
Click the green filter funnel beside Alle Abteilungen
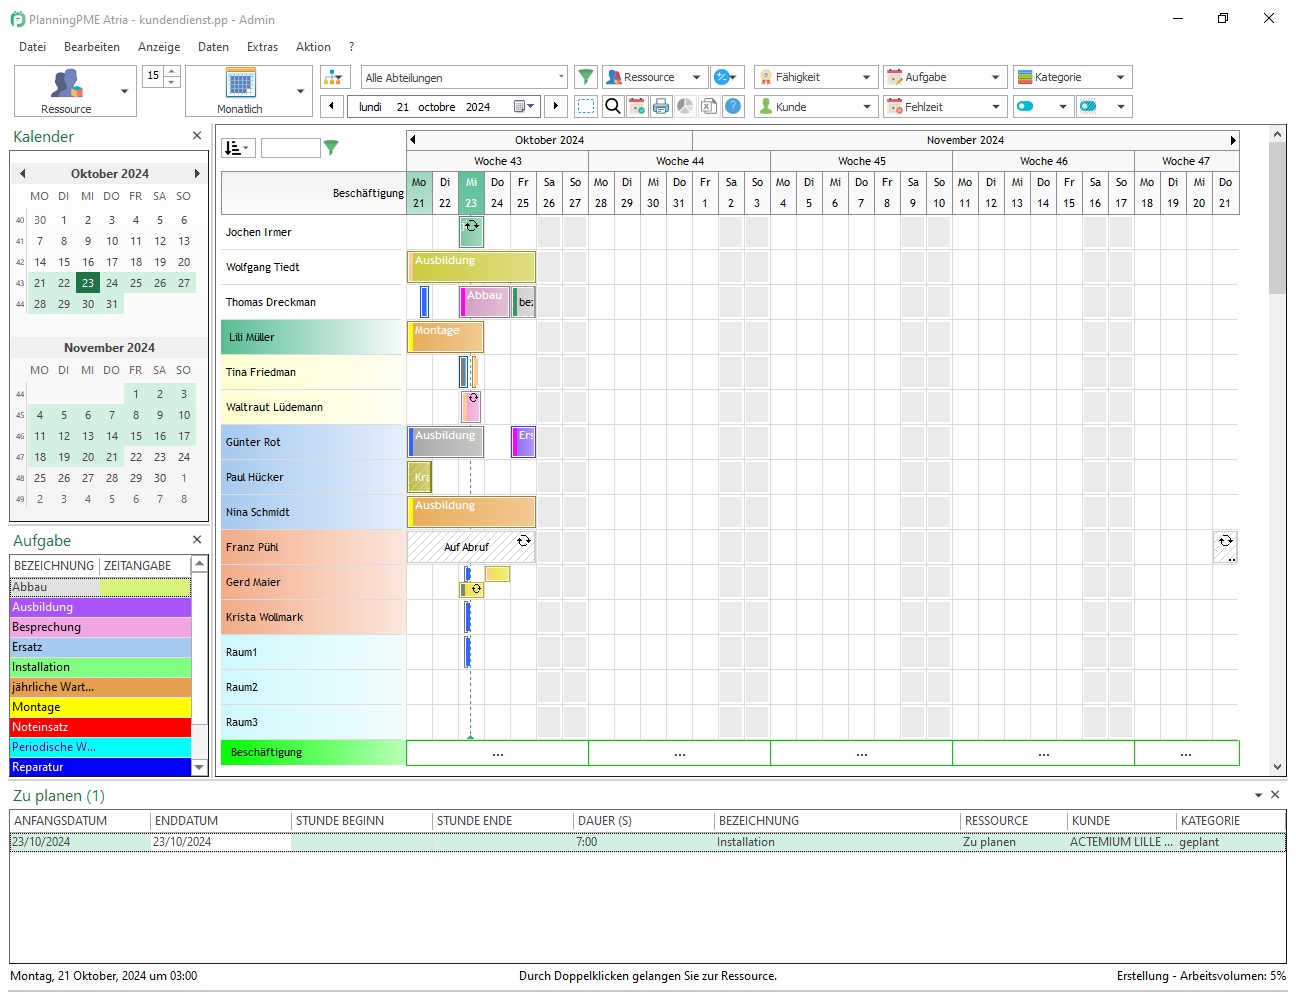point(586,77)
